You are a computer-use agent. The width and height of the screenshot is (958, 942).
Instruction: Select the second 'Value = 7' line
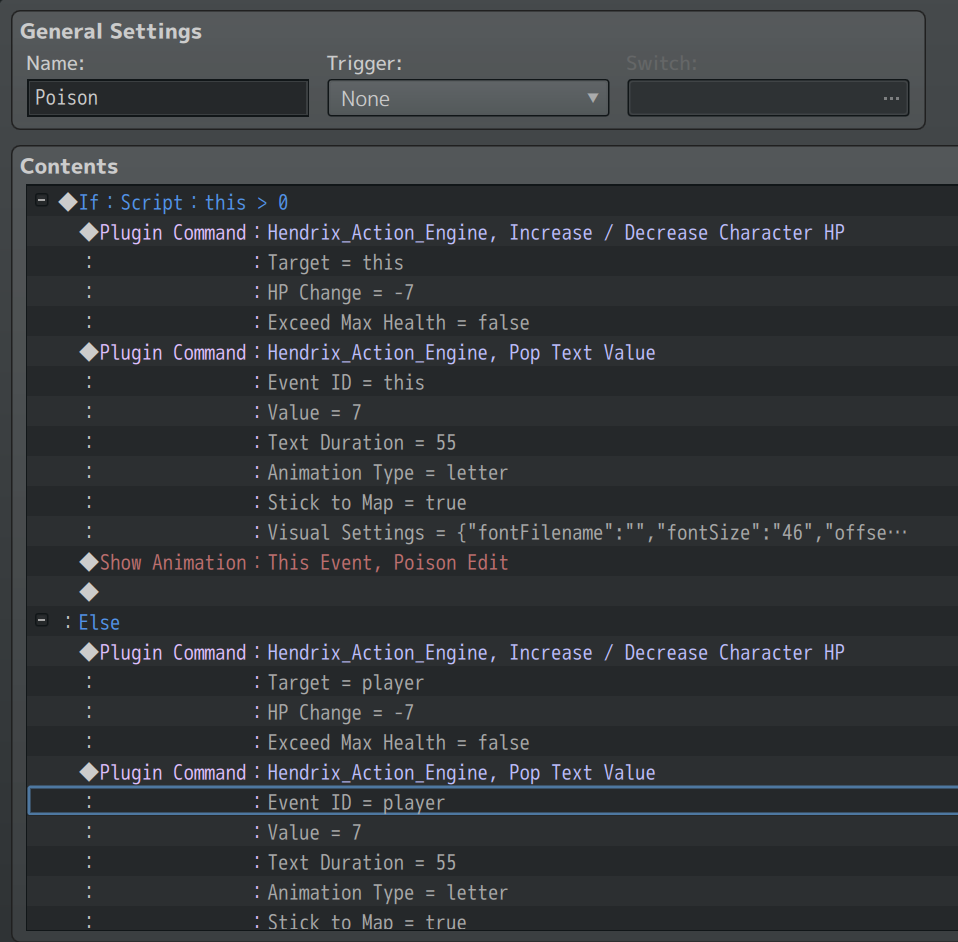pyautogui.click(x=492, y=831)
